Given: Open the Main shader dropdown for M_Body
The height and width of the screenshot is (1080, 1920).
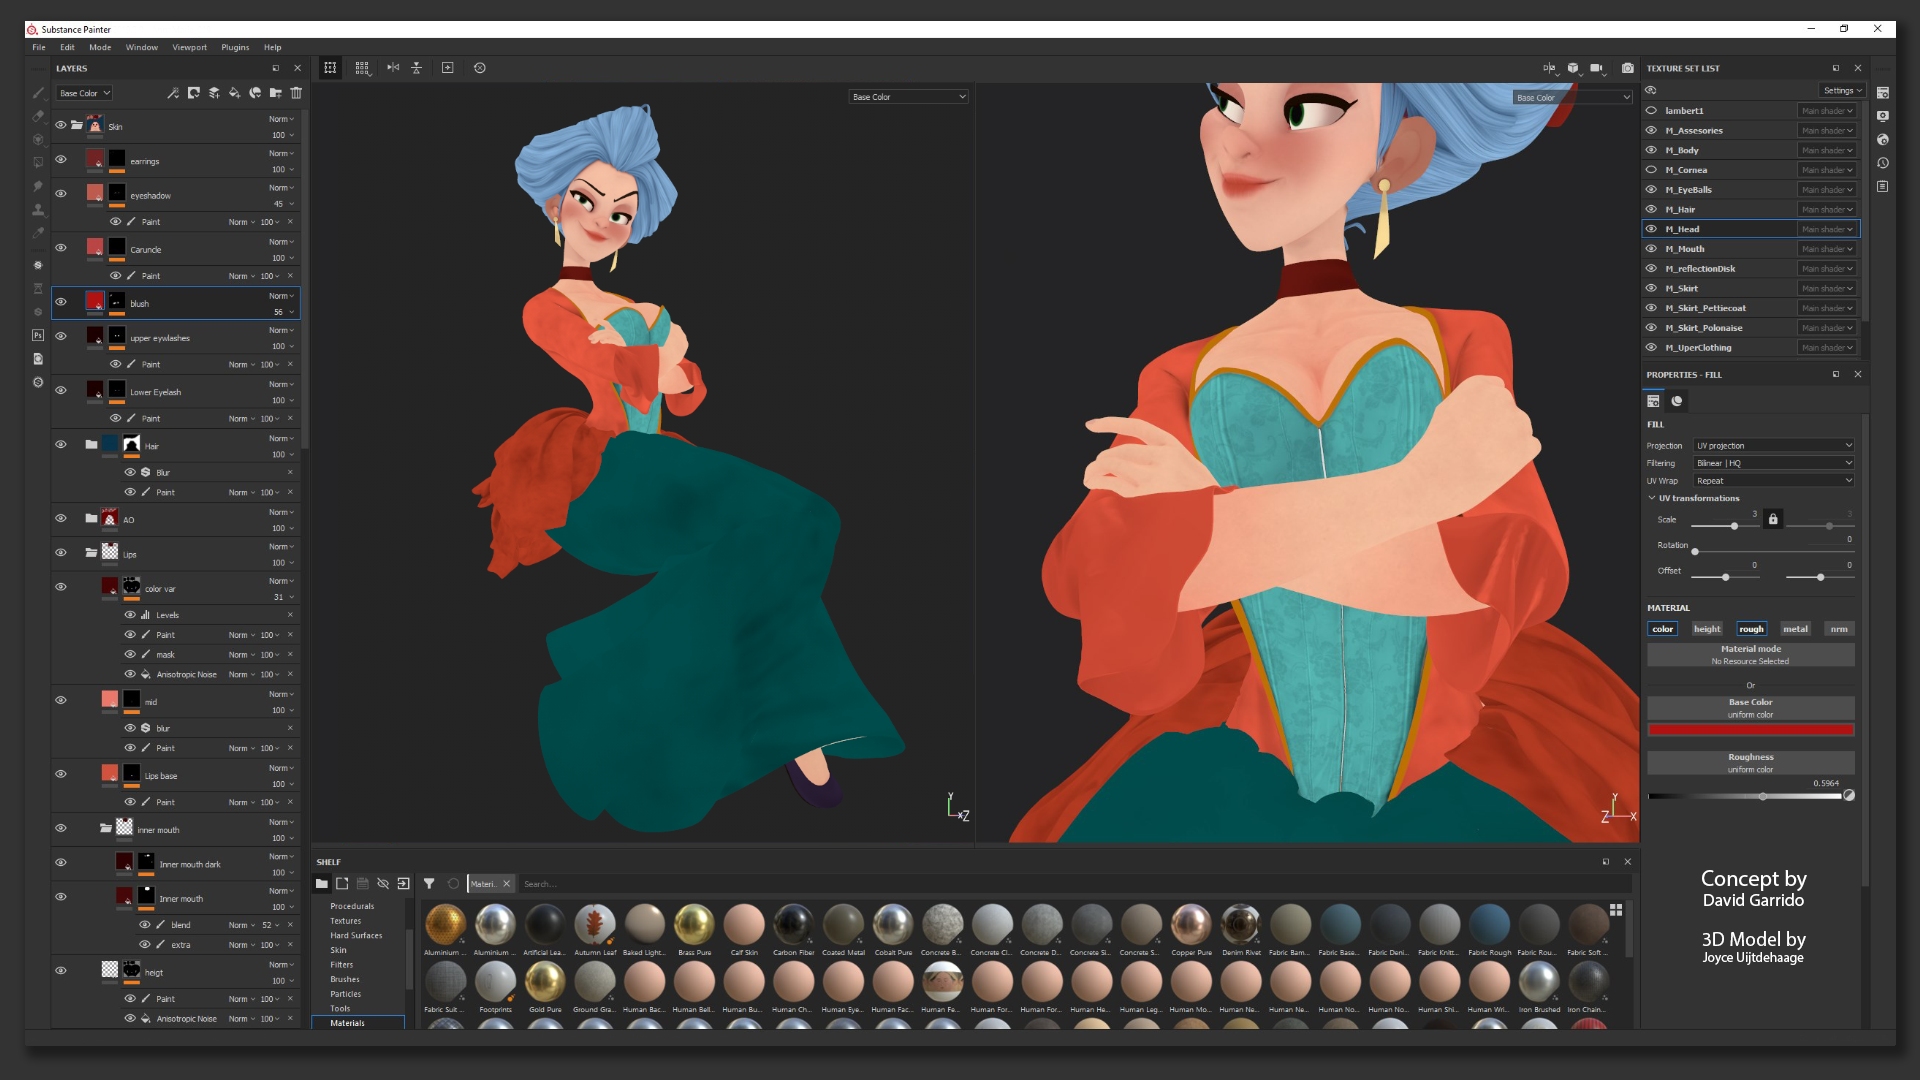Looking at the screenshot, I should [1827, 150].
